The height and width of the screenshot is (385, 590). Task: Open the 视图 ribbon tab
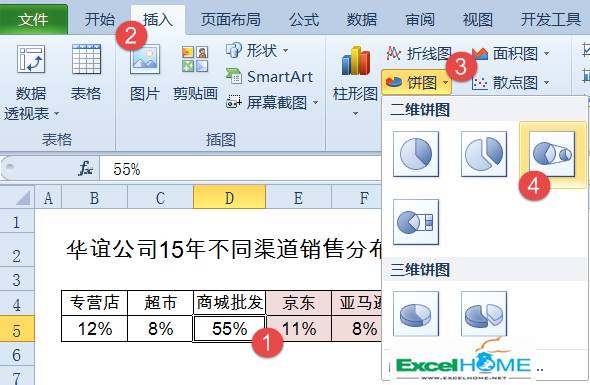[477, 20]
